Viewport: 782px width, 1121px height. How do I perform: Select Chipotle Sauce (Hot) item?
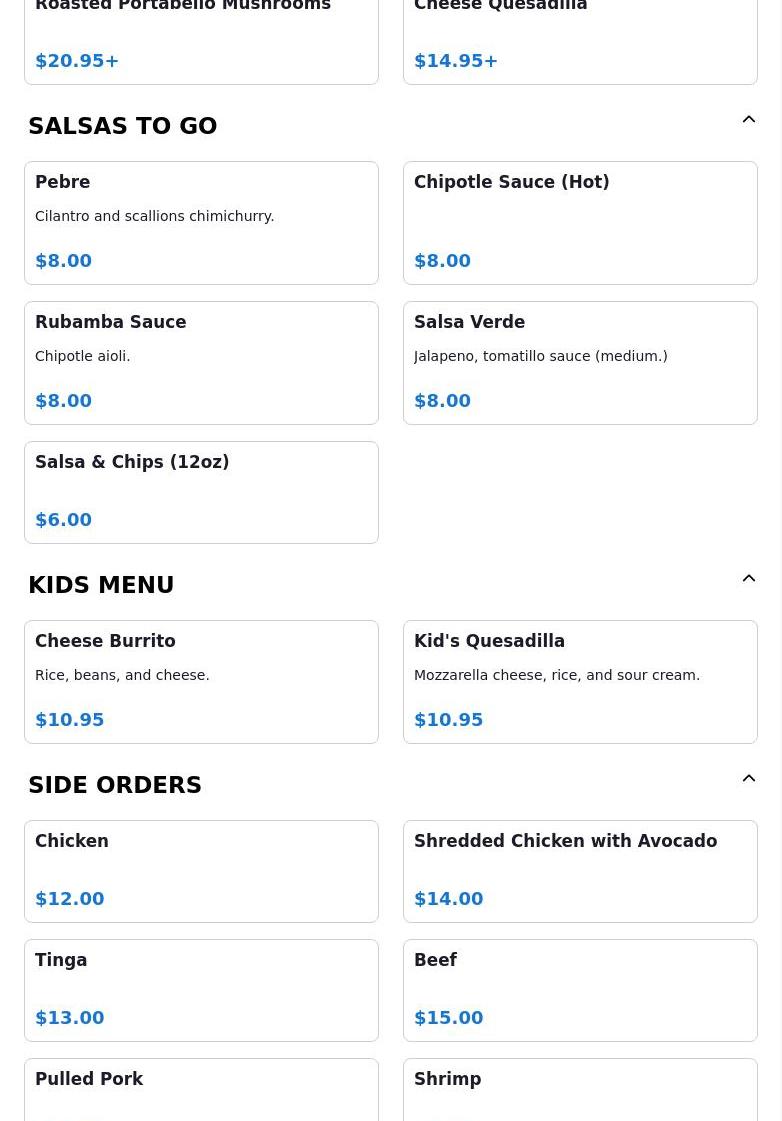point(580,222)
